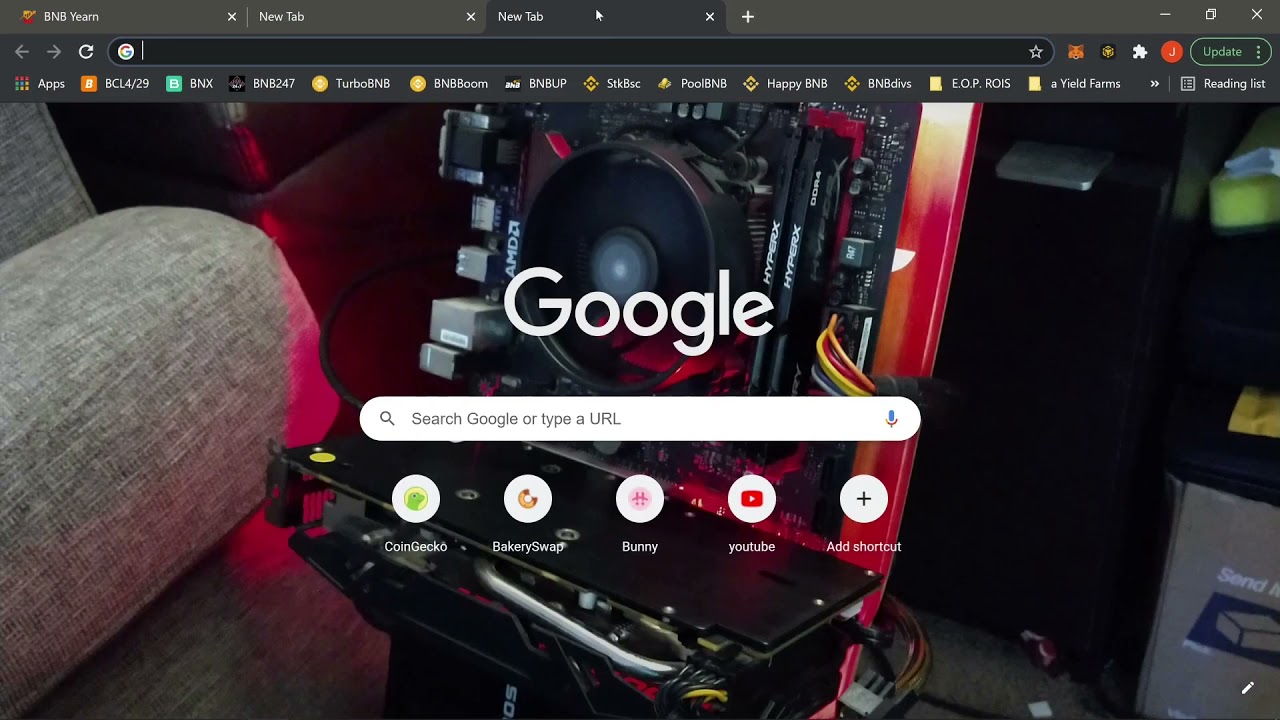Click the Forward navigation arrow
This screenshot has height=720, width=1280.
click(54, 52)
